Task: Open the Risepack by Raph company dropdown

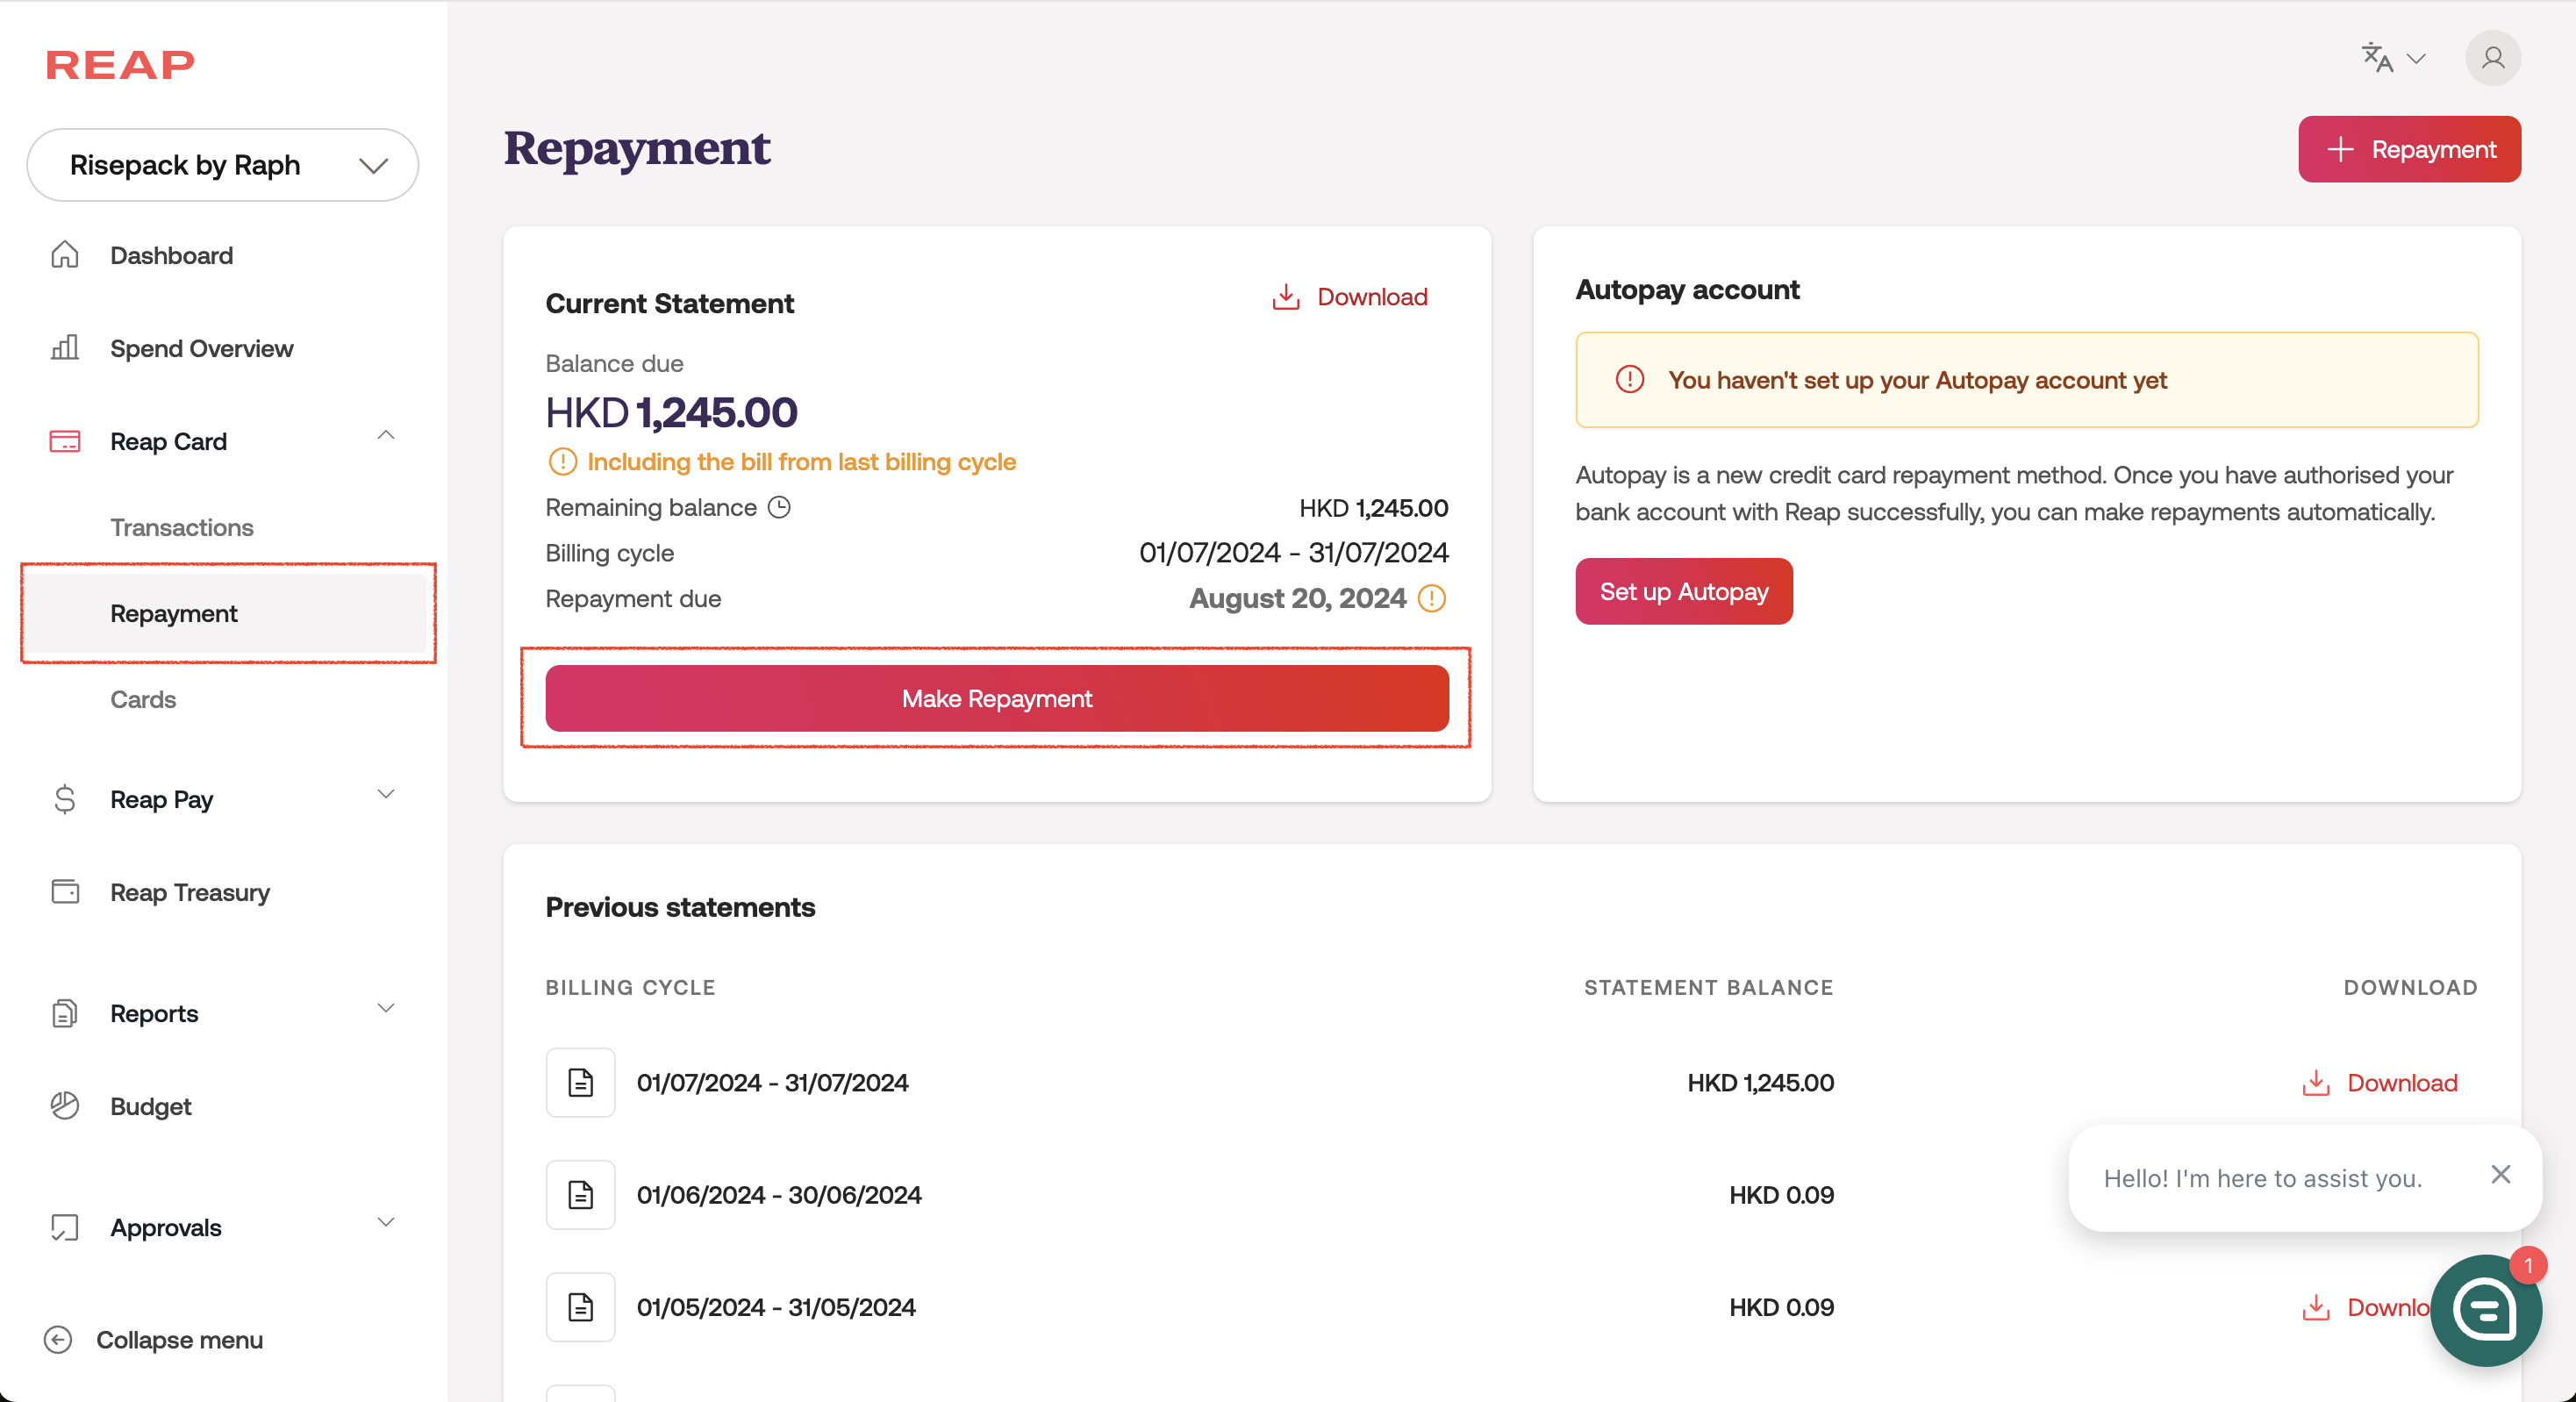Action: pos(222,165)
